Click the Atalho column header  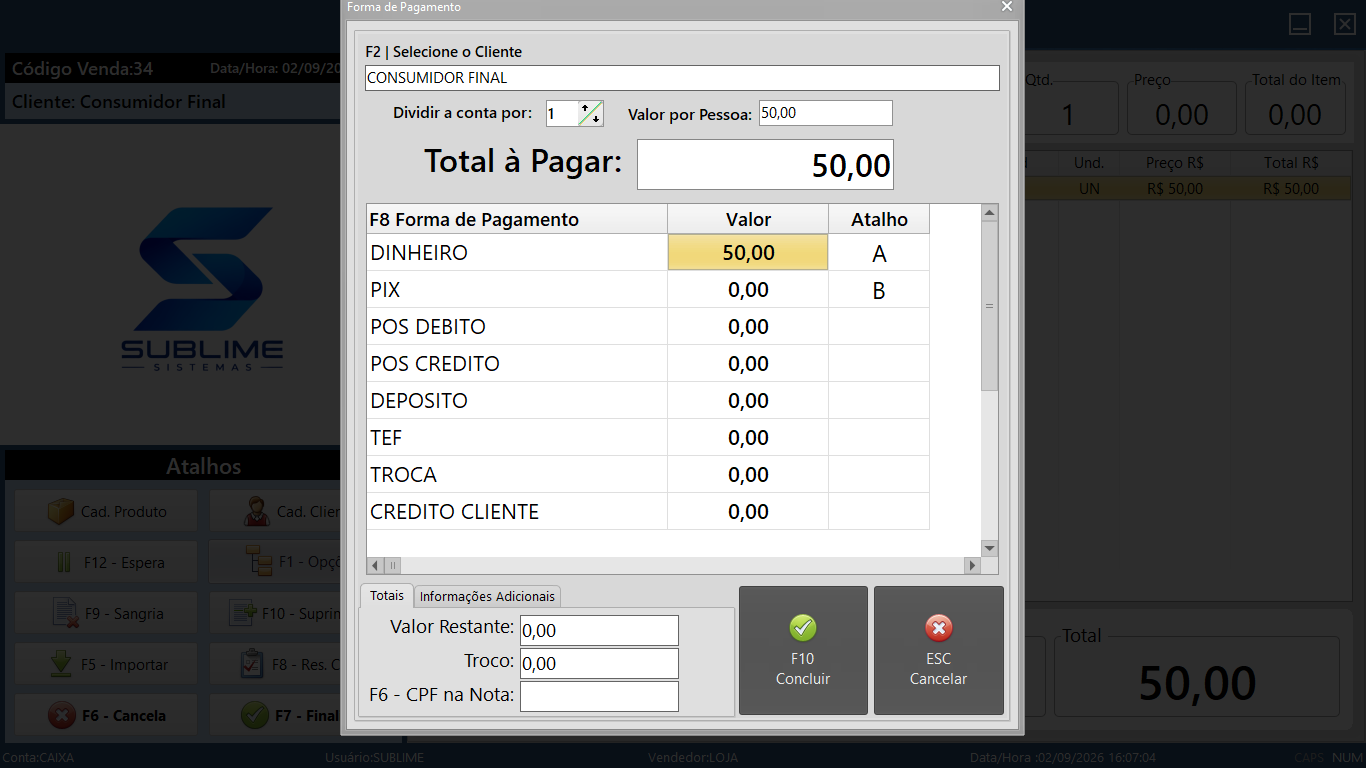pyautogui.click(x=879, y=219)
